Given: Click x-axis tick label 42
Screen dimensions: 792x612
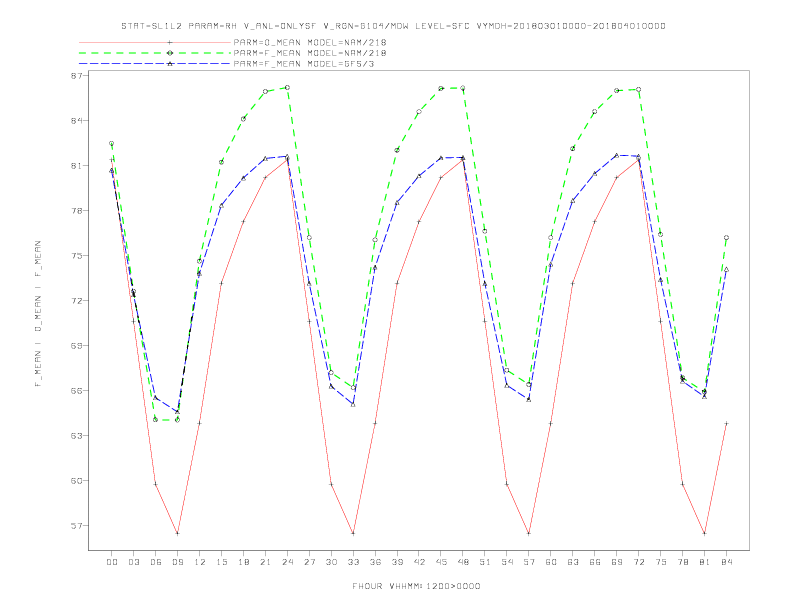Looking at the screenshot, I should click(x=419, y=562).
